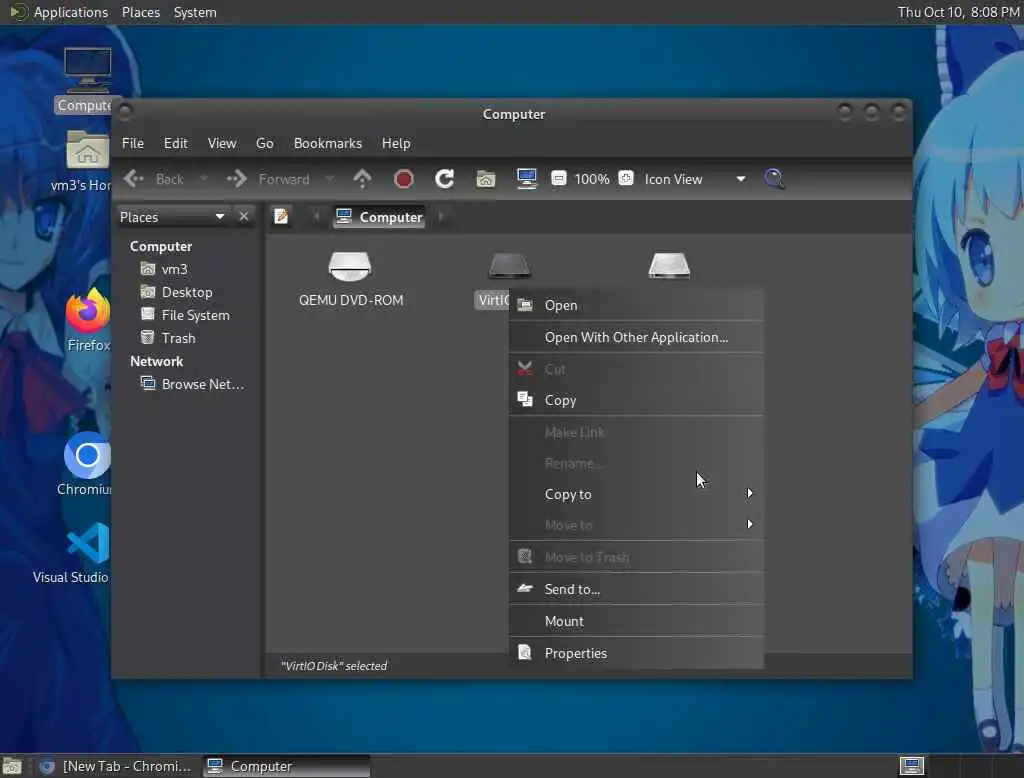Zoom out with minus icon
The width and height of the screenshot is (1024, 778).
(558, 178)
